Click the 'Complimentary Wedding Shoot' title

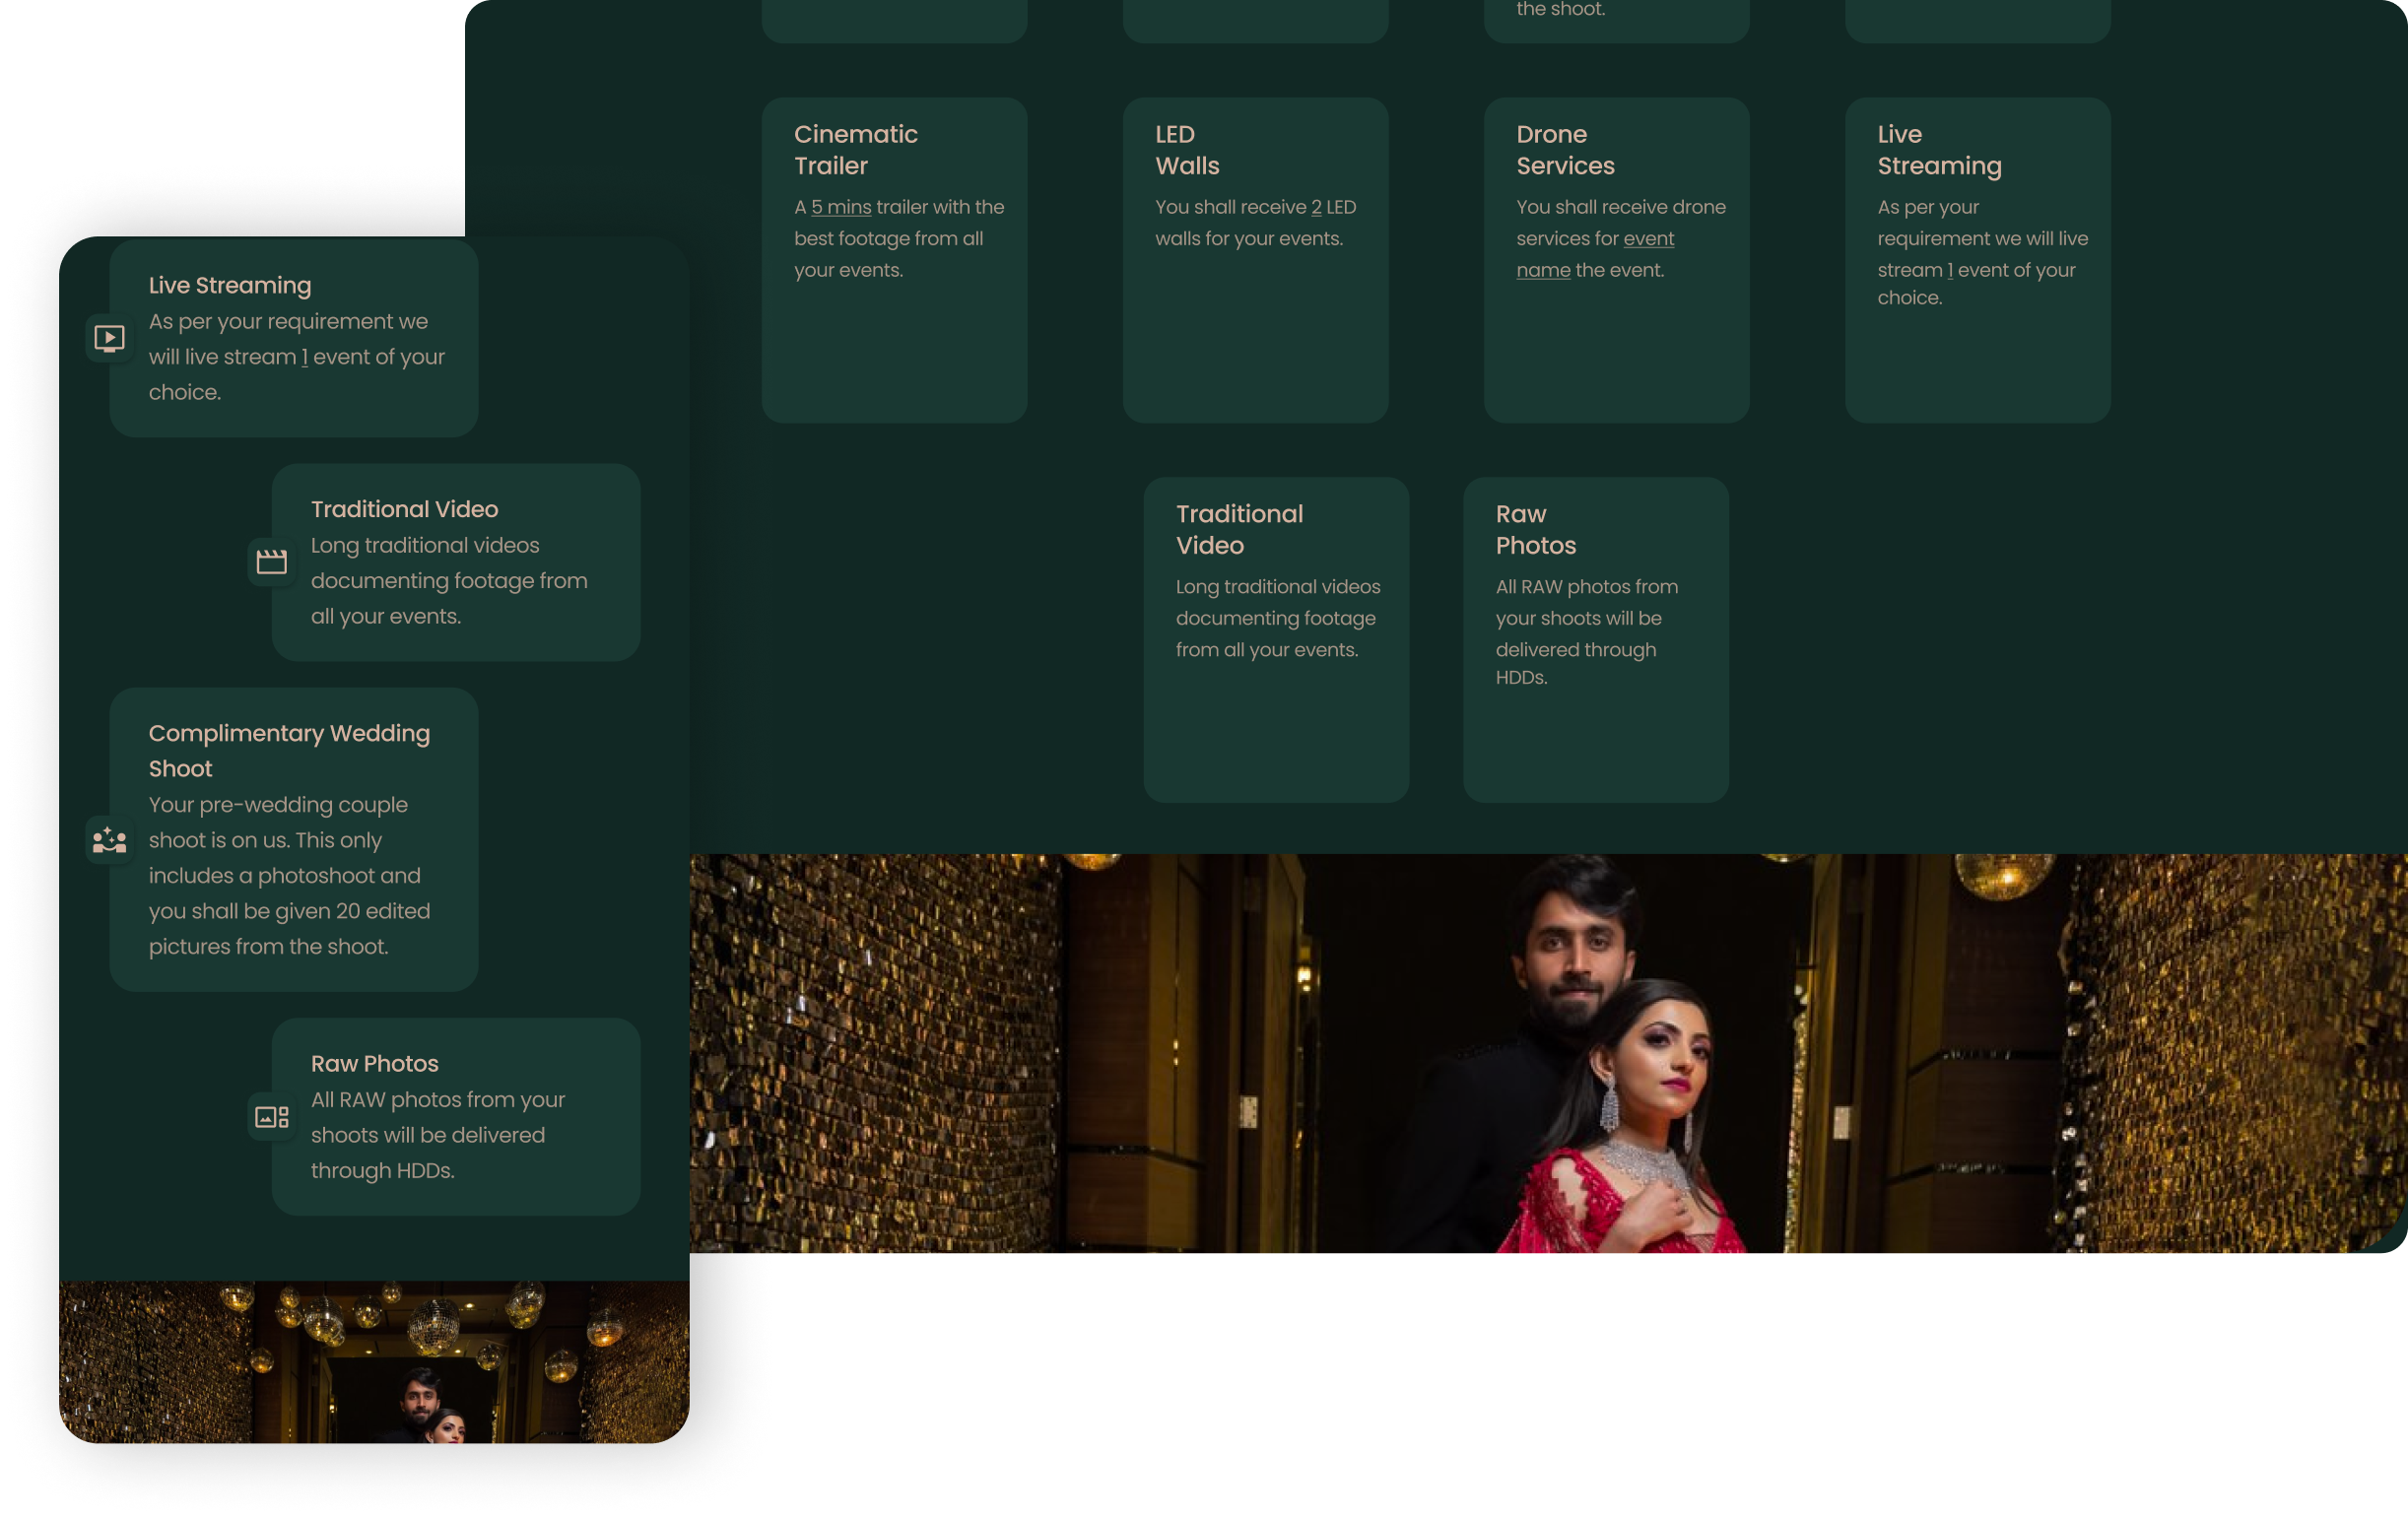pyautogui.click(x=289, y=751)
